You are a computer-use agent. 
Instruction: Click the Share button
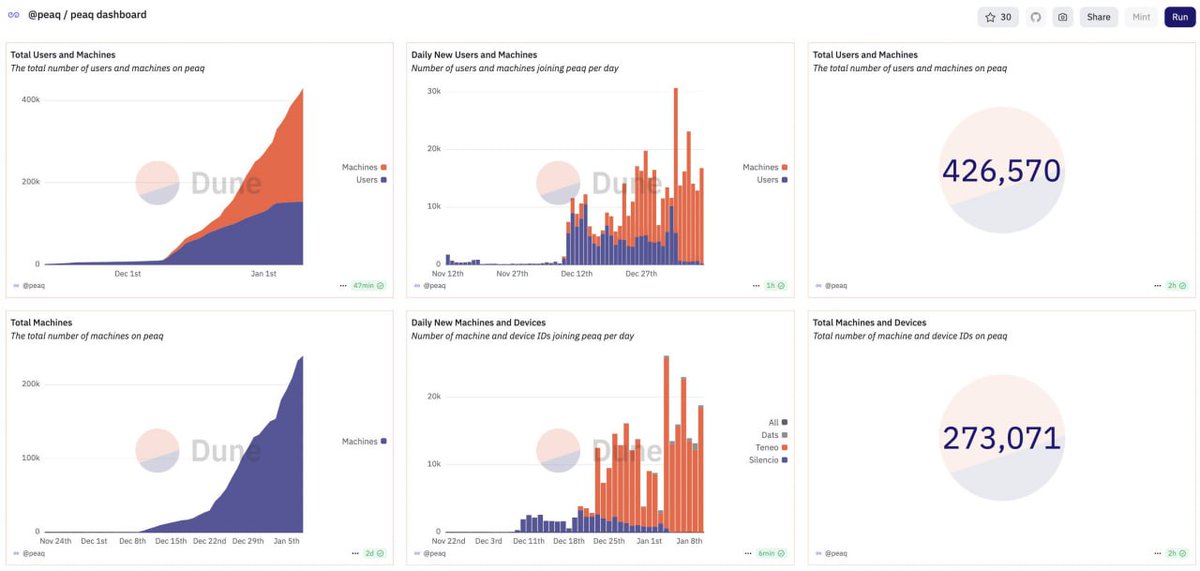(1099, 17)
